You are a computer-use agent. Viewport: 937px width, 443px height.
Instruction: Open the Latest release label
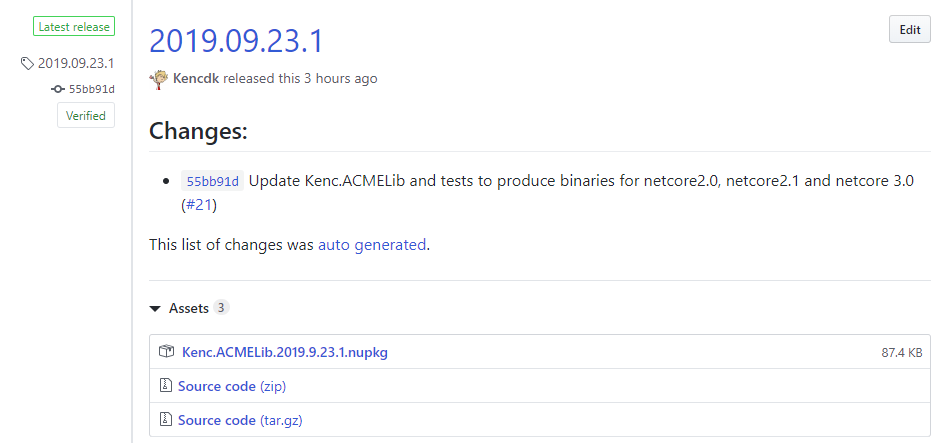74,26
